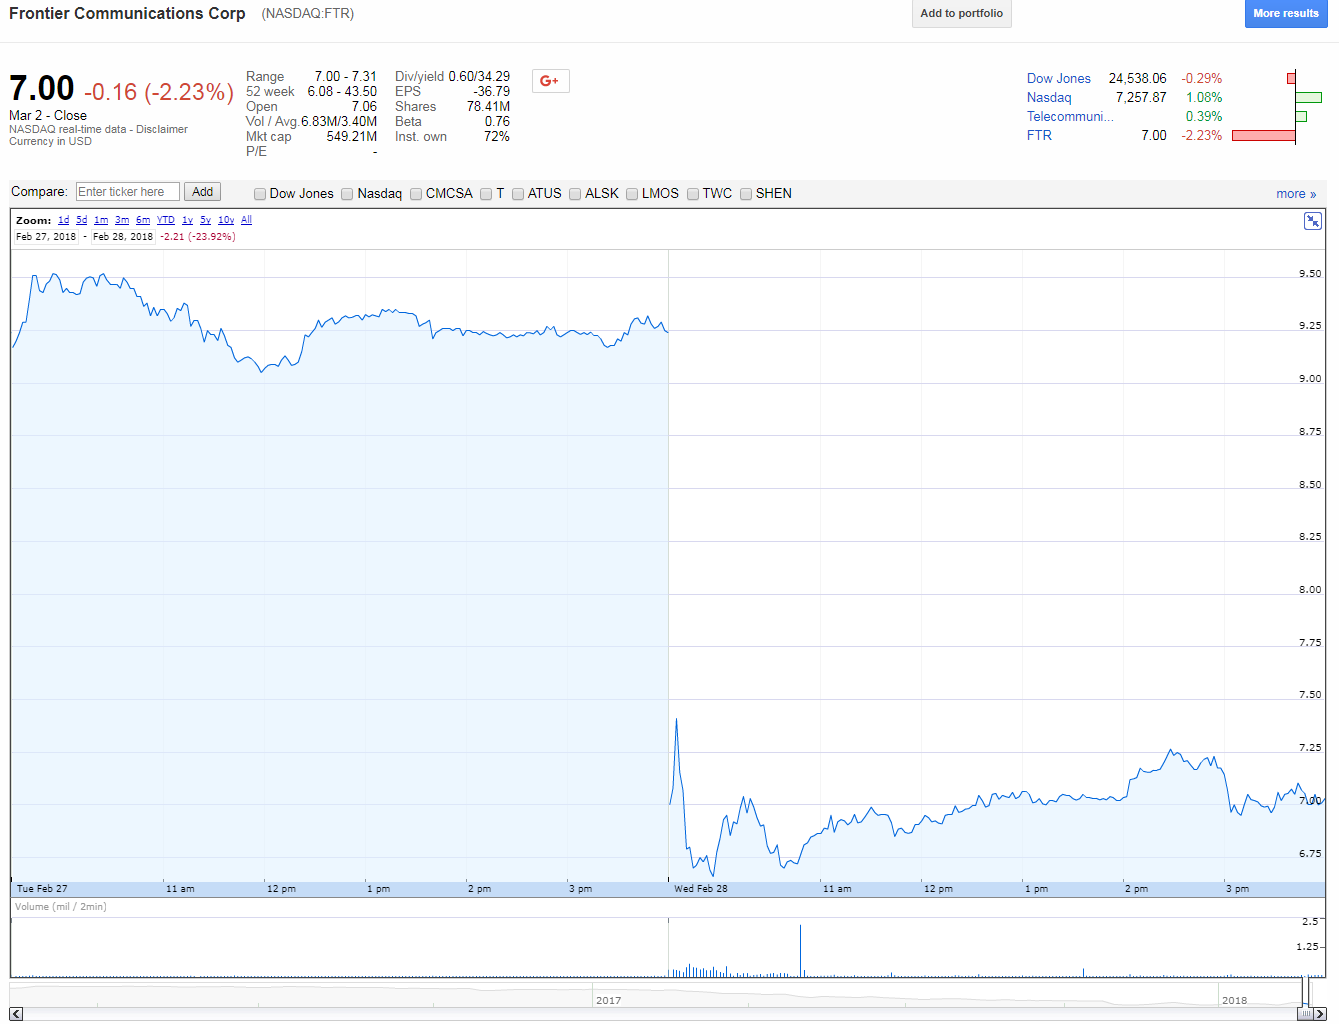Set chart zoom to YTD
The height and width of the screenshot is (1024, 1339).
tap(166, 220)
